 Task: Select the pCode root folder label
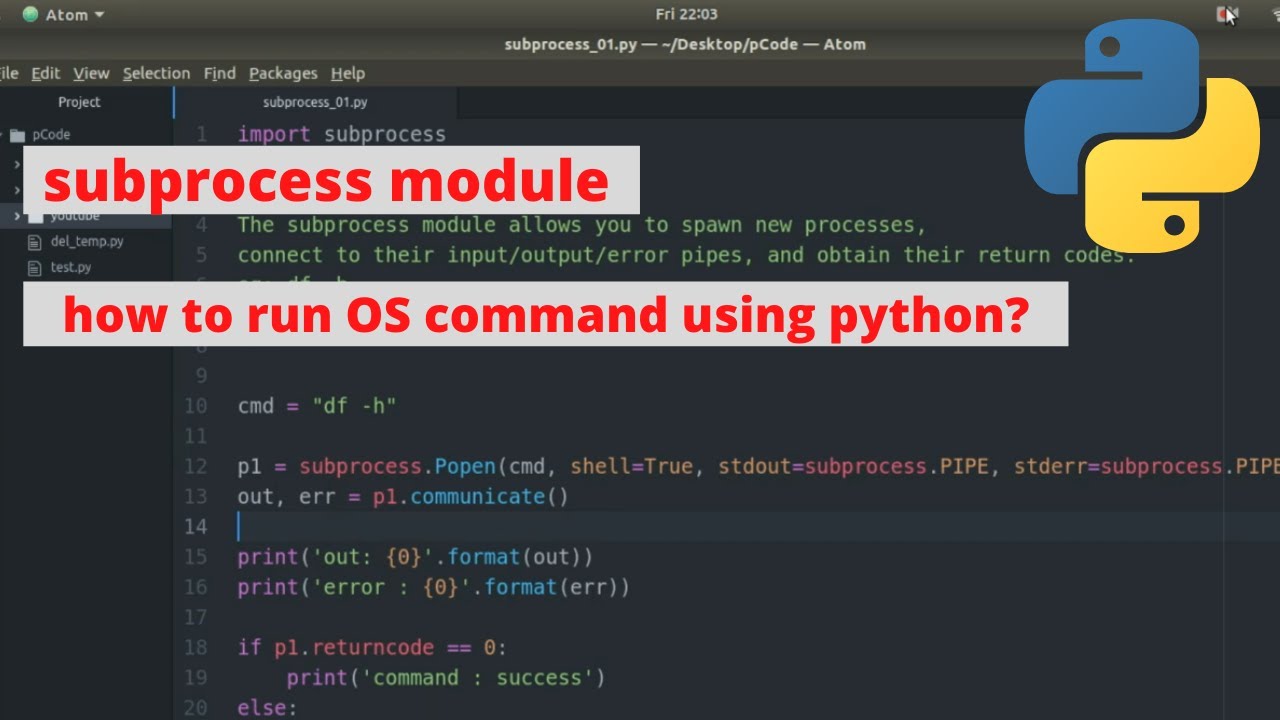pyautogui.click(x=51, y=135)
